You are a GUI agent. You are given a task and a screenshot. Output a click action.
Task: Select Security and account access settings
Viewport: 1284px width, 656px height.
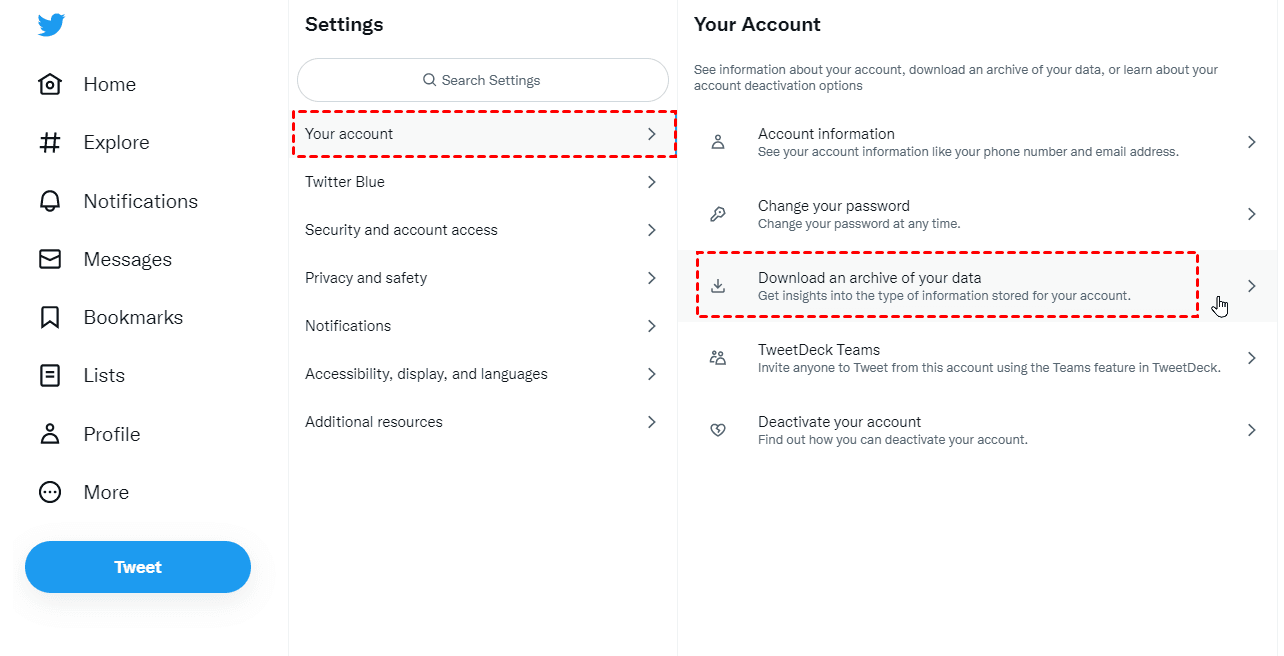click(401, 230)
